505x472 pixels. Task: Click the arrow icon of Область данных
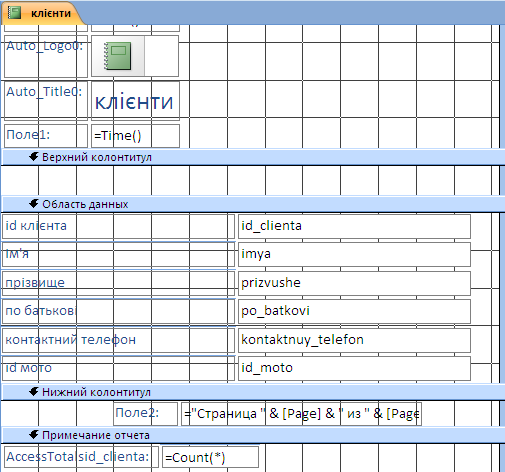[34, 204]
